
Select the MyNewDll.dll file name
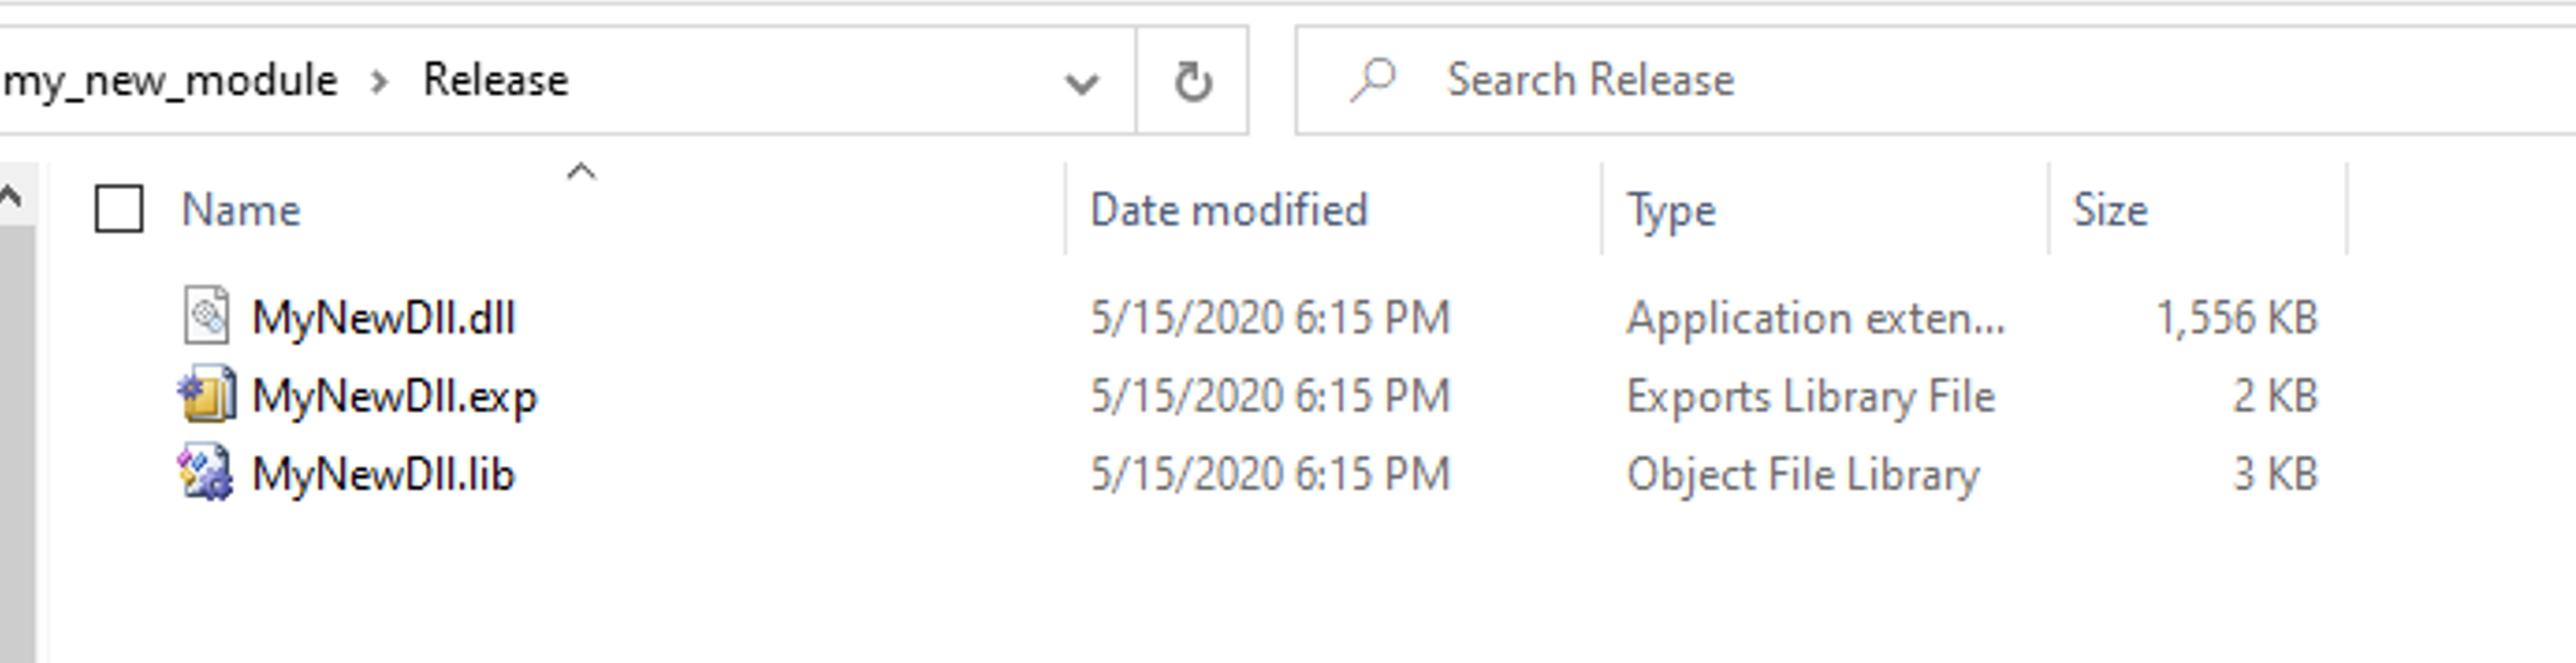coord(383,318)
